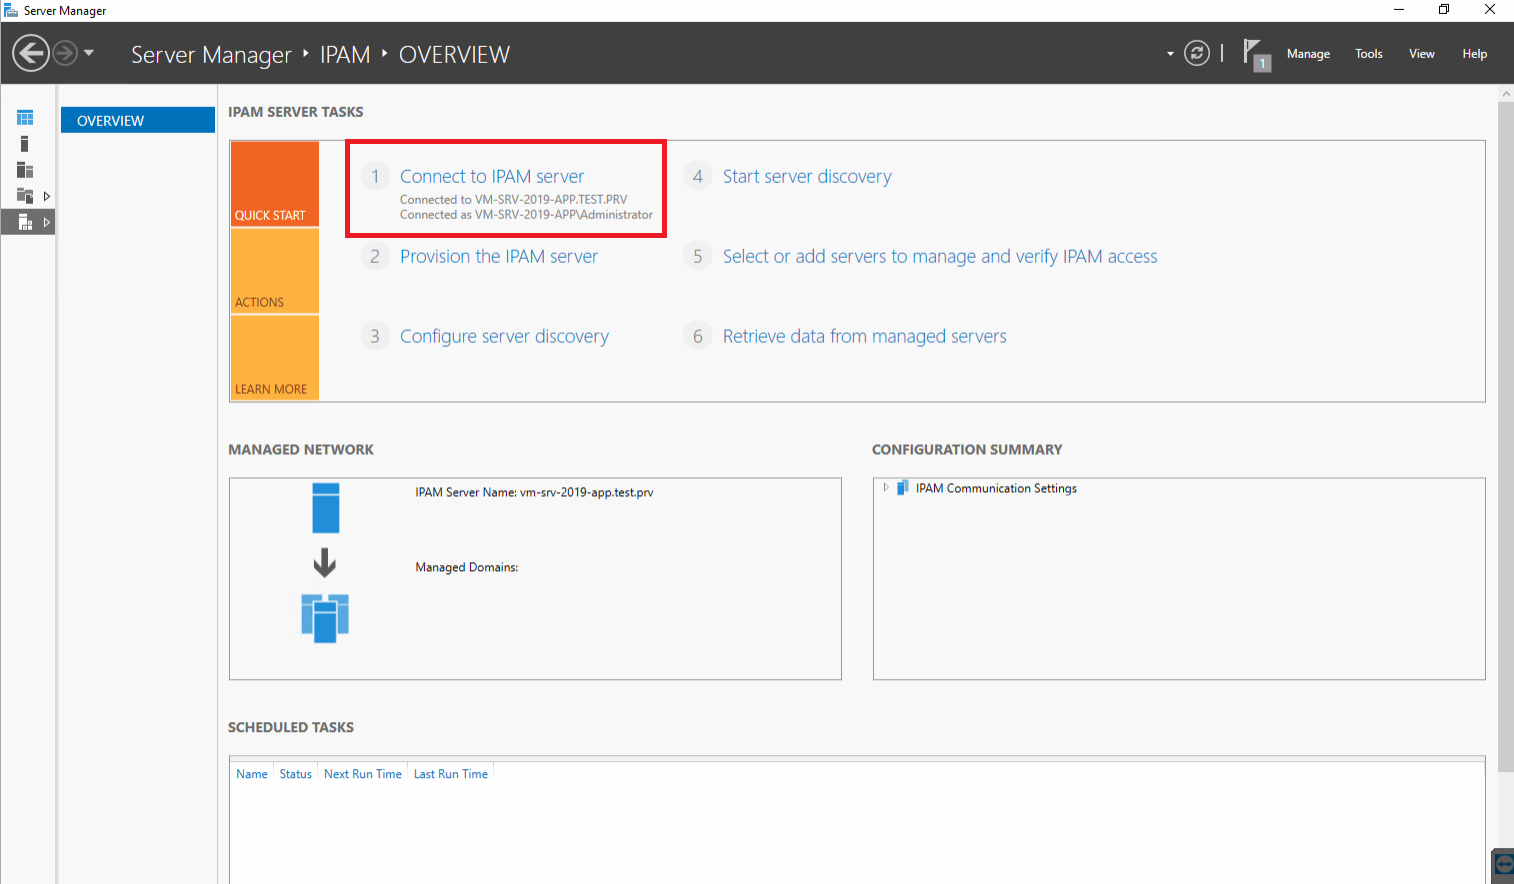1514x884 pixels.
Task: Go back with the Back arrow button
Action: (31, 53)
